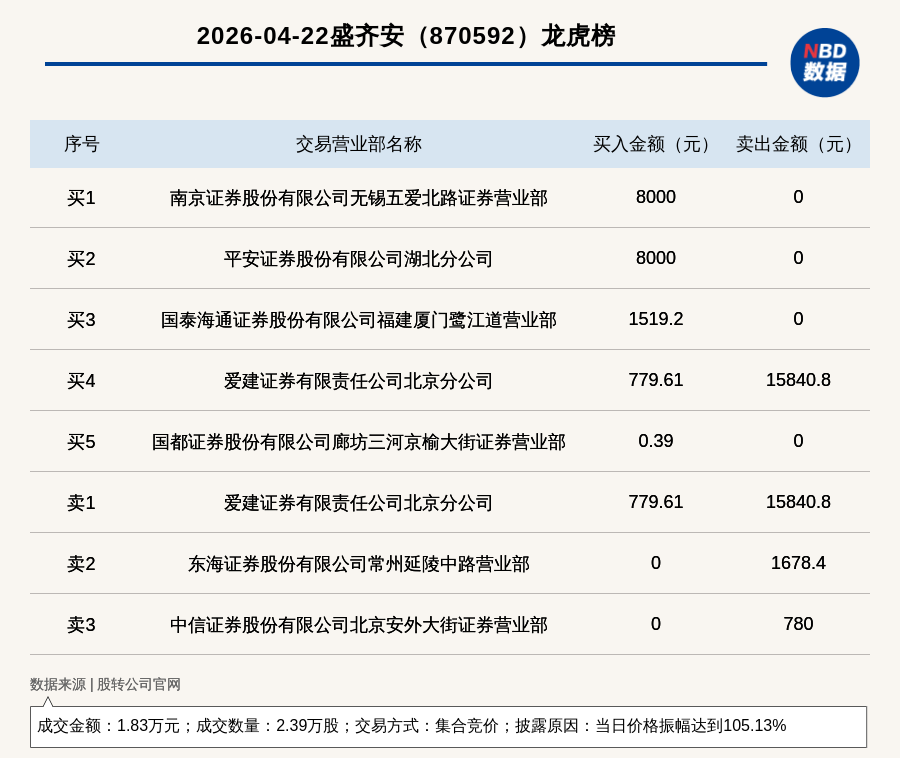Click 南京证券股份有限公司无锡五爱北路证券营业部 name
This screenshot has width=900, height=758.
coord(358,198)
